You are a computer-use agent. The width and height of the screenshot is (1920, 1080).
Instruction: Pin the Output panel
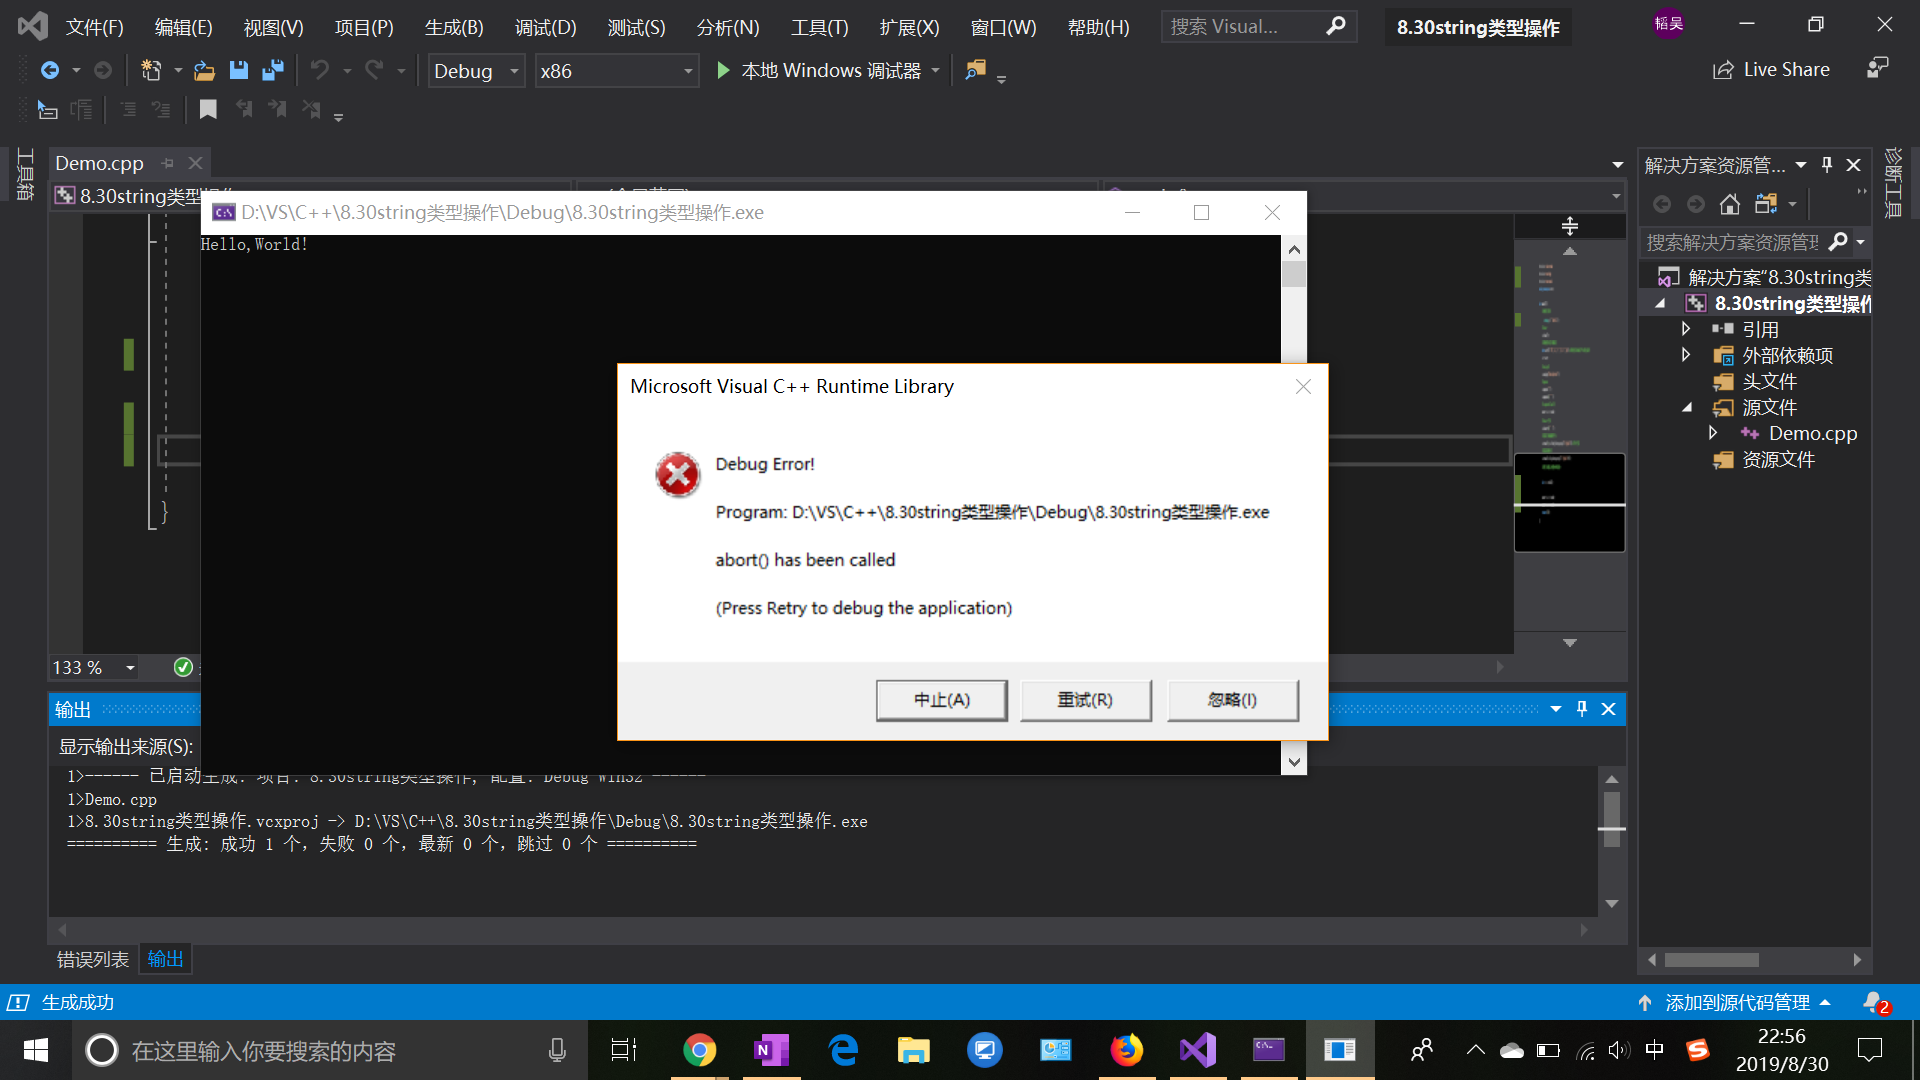tap(1582, 709)
